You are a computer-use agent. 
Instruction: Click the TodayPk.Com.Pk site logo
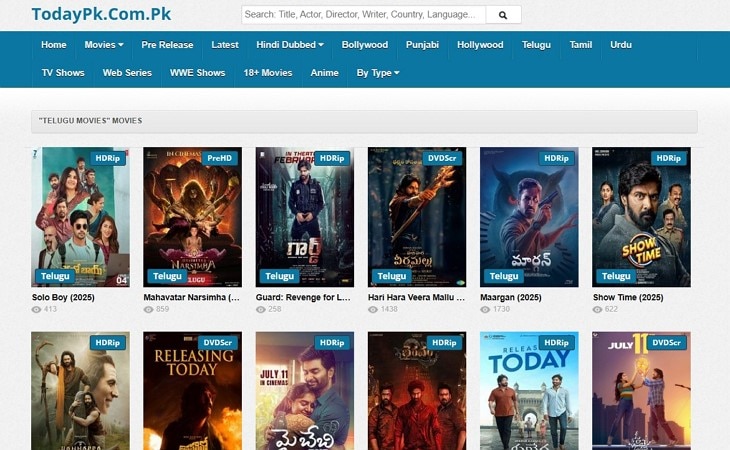tap(101, 14)
